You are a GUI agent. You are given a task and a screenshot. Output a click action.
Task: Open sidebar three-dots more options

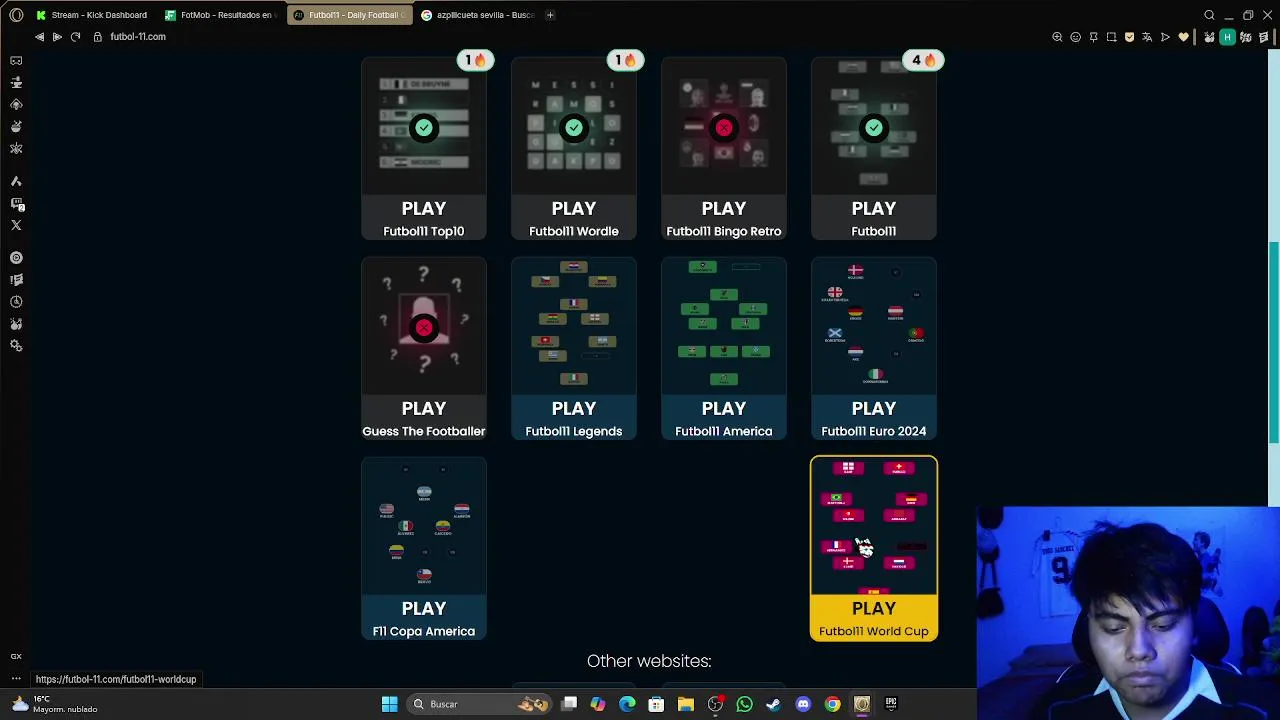[16, 679]
